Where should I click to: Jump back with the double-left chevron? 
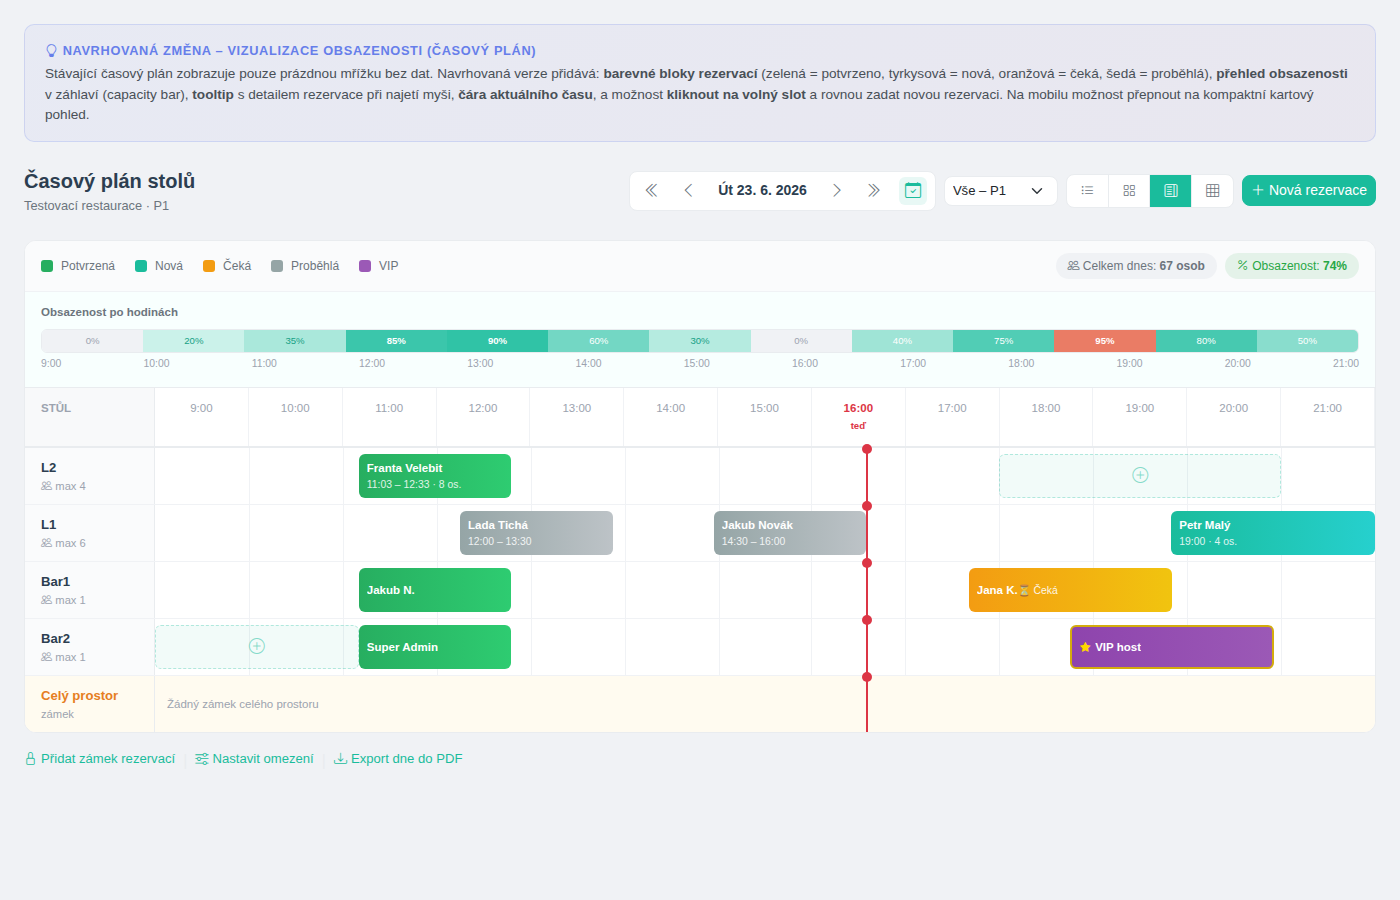pos(651,190)
